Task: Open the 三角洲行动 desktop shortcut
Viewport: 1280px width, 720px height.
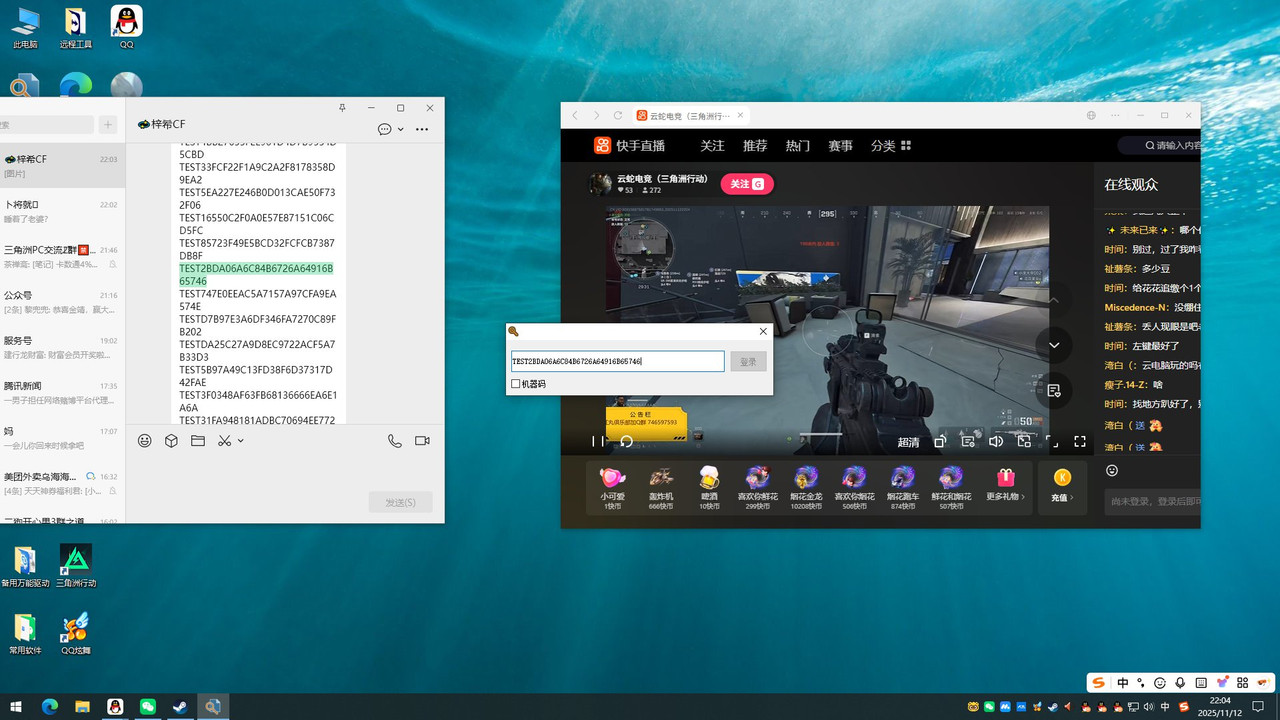Action: [x=76, y=566]
